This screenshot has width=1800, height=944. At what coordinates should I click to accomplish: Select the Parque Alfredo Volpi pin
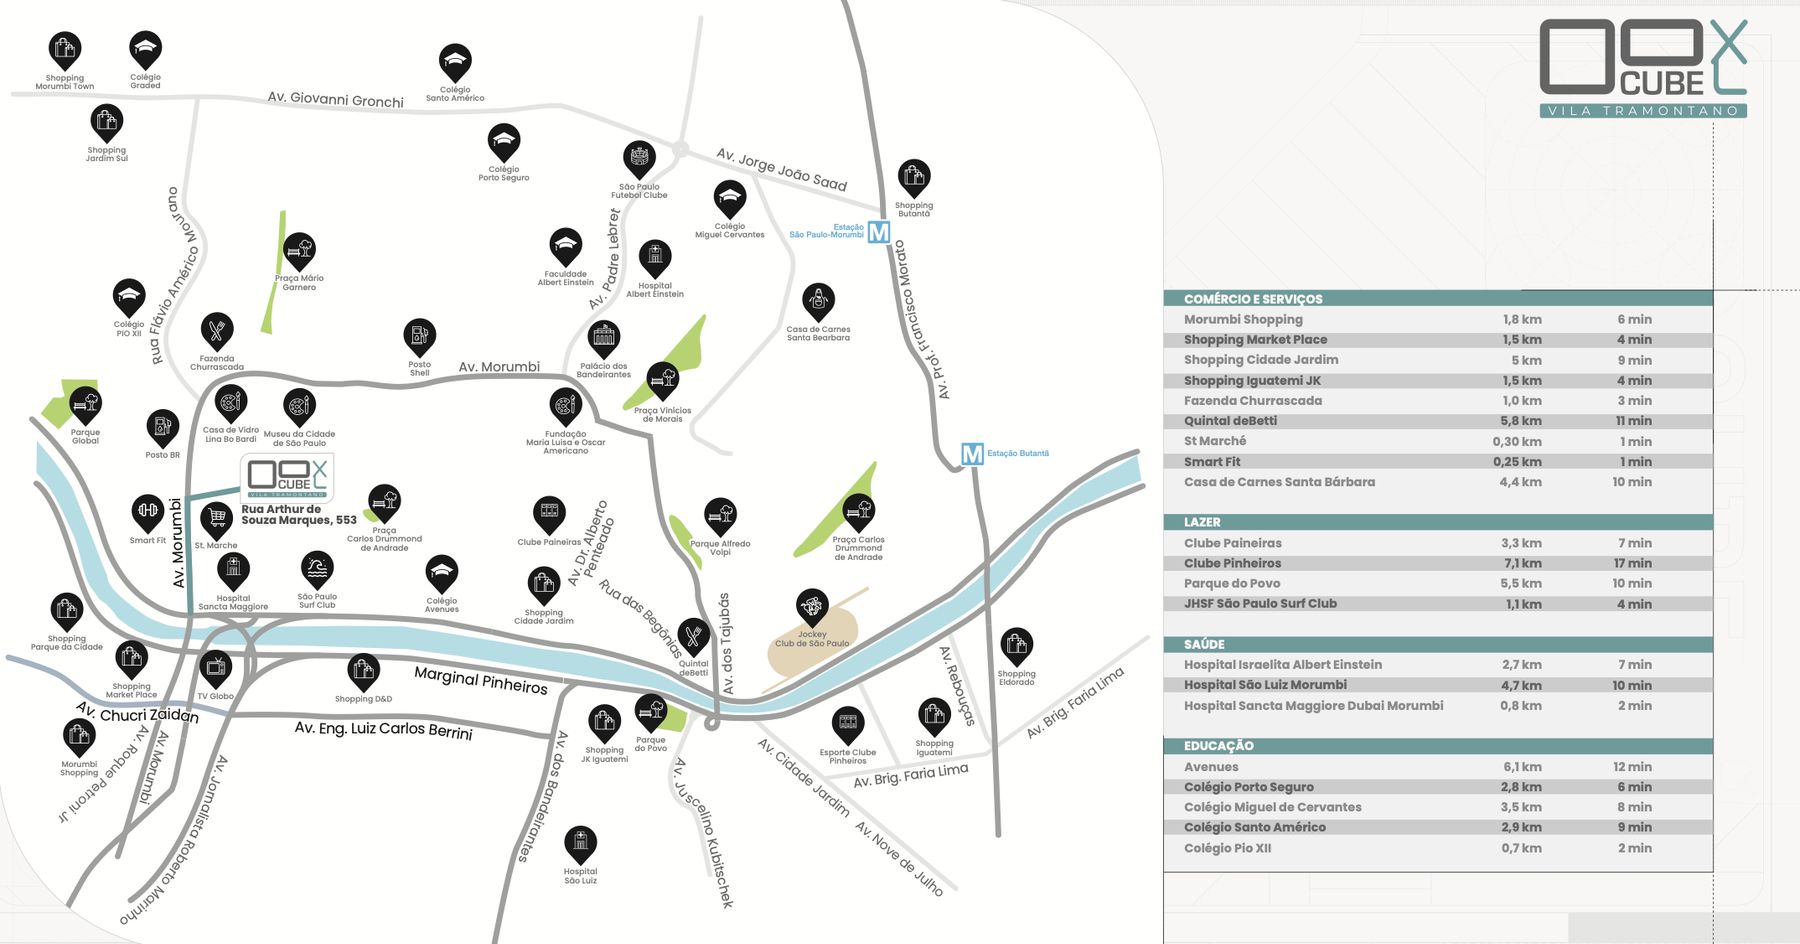(x=721, y=518)
